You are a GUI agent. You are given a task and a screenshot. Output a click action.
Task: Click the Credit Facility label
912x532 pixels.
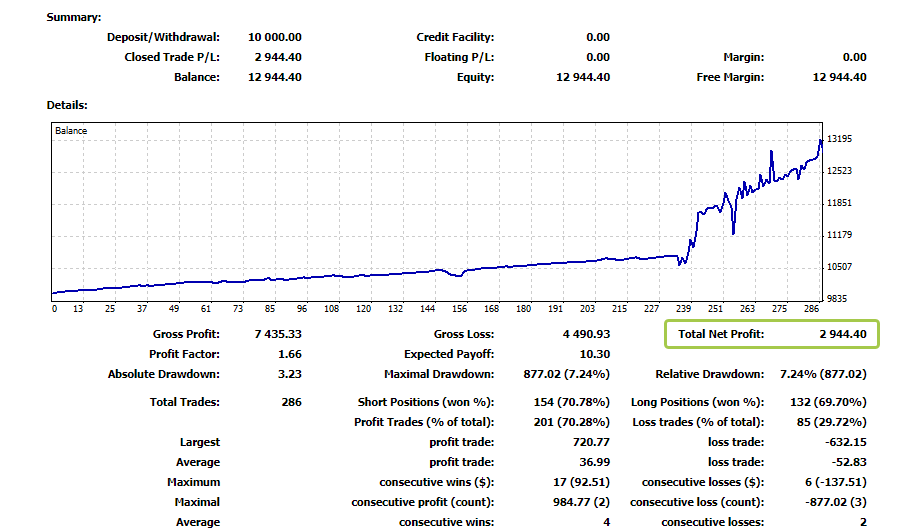coord(455,37)
